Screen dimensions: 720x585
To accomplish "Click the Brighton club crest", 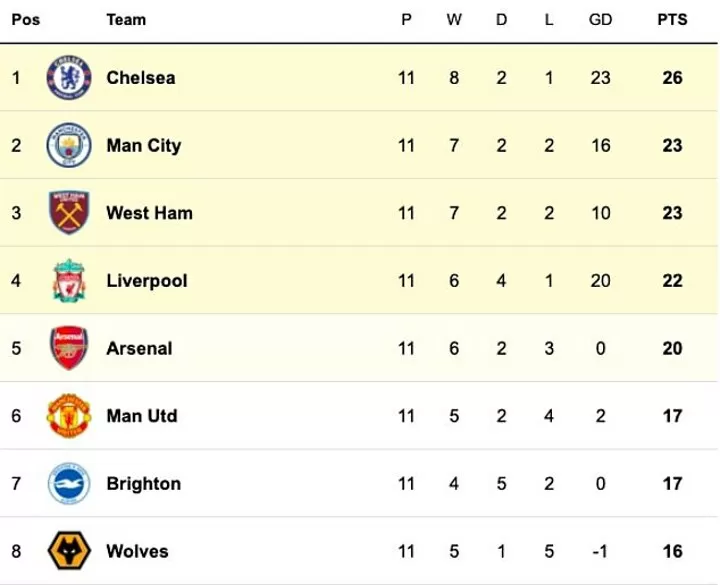I will click(x=69, y=483).
